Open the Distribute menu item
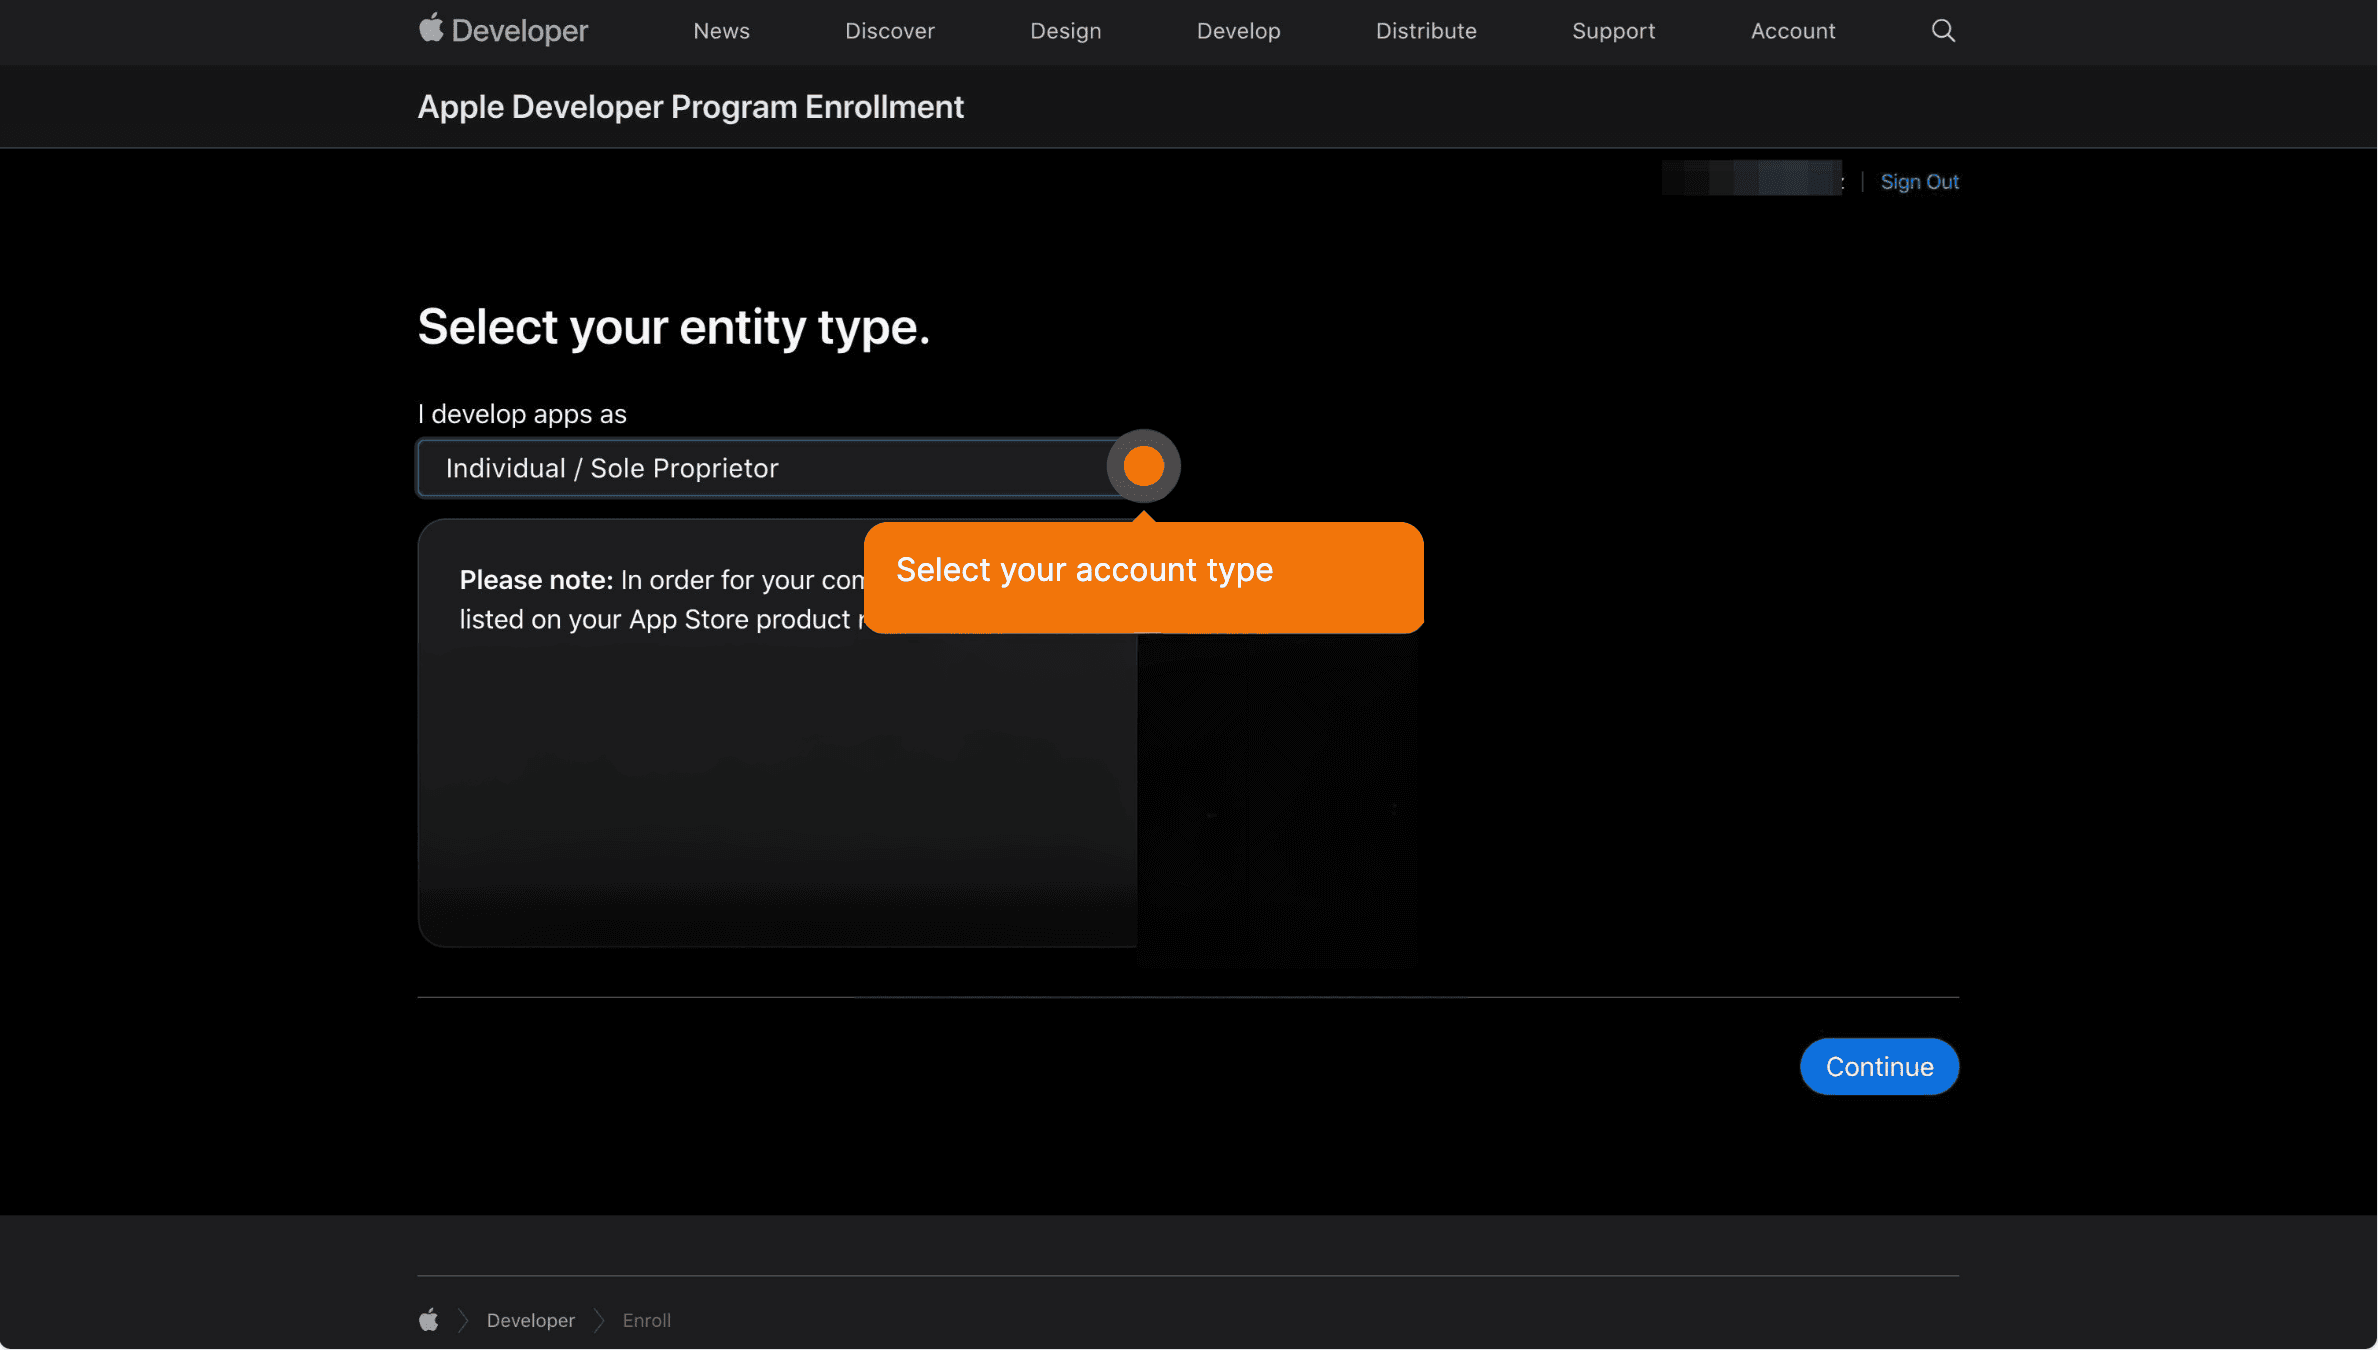Viewport: 2378px width, 1350px height. pyautogui.click(x=1426, y=31)
